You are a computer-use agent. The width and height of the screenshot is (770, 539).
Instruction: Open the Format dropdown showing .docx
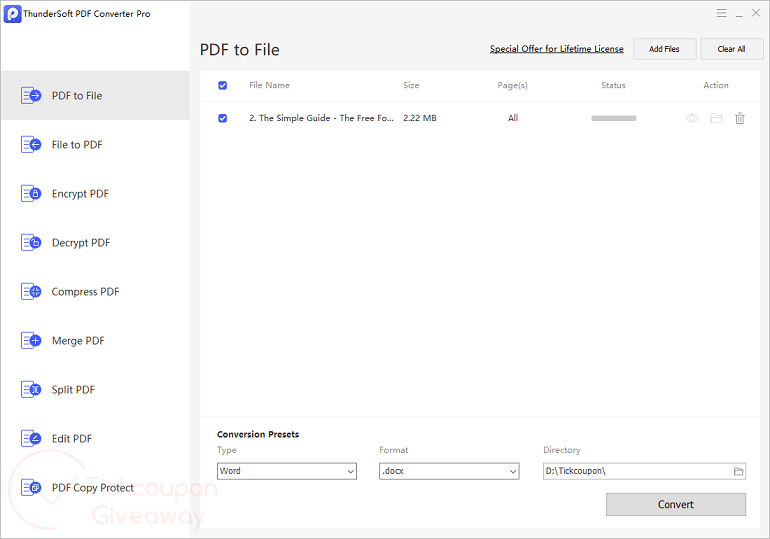(449, 471)
